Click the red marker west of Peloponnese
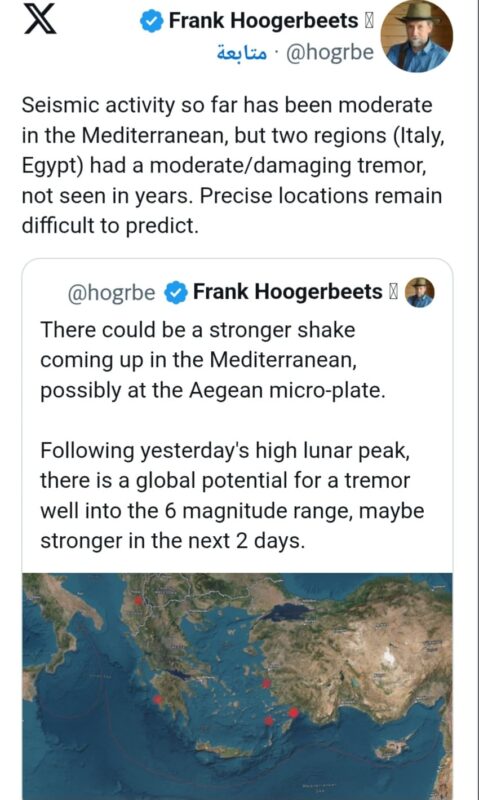The image size is (479, 800). [158, 699]
